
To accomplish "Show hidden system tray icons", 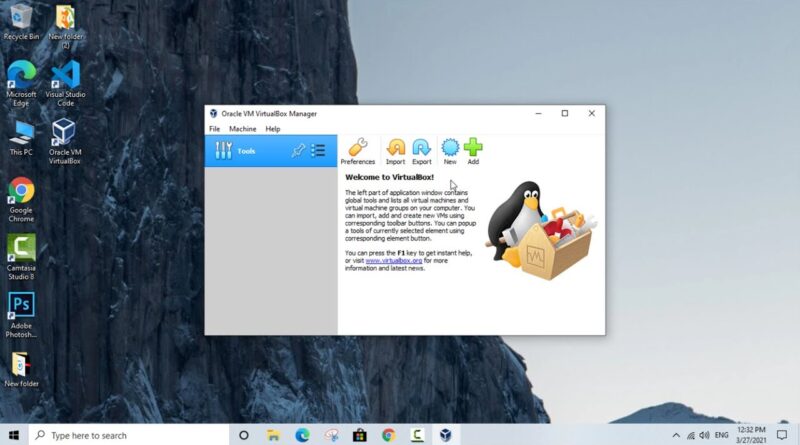I will tap(676, 435).
